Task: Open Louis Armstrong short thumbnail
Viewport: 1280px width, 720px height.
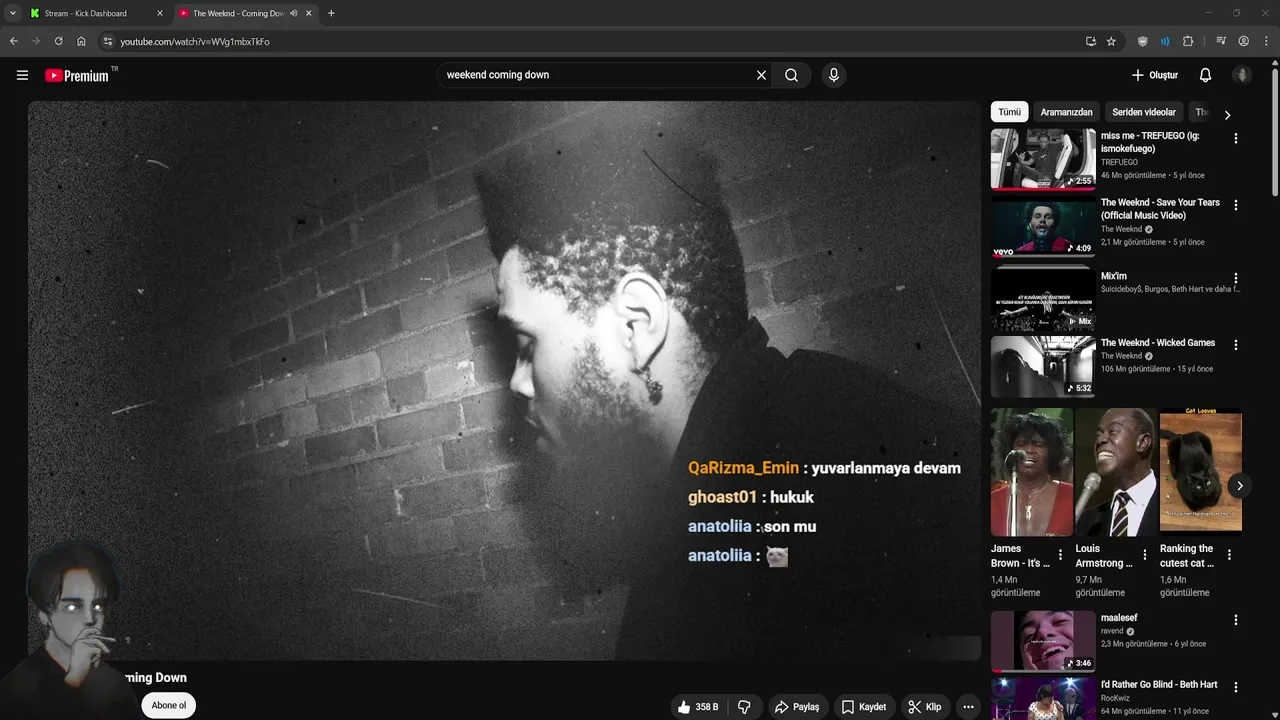Action: (x=1116, y=472)
